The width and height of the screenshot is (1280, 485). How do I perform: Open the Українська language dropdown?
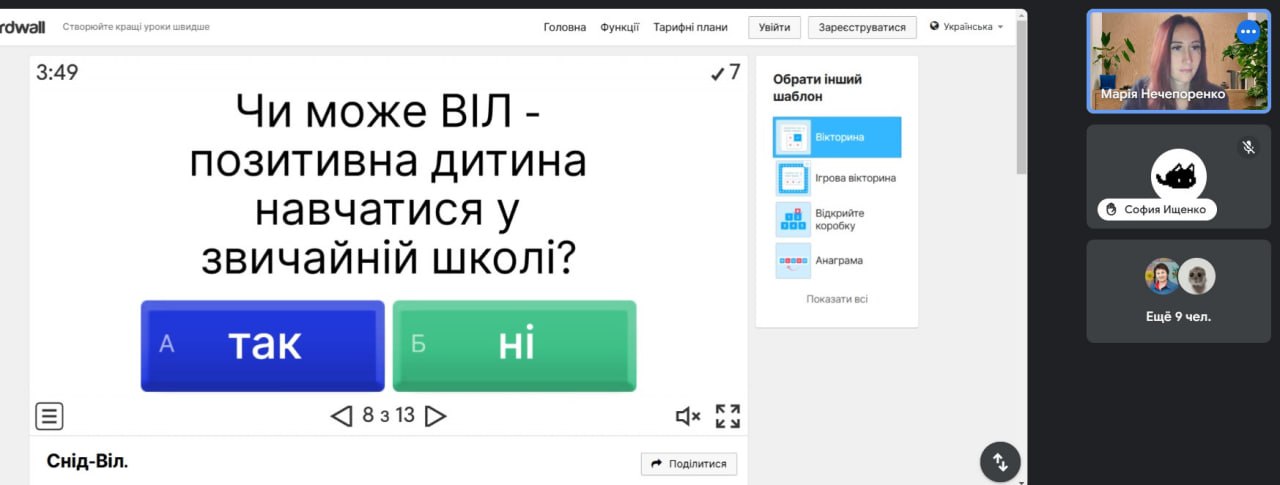point(967,27)
